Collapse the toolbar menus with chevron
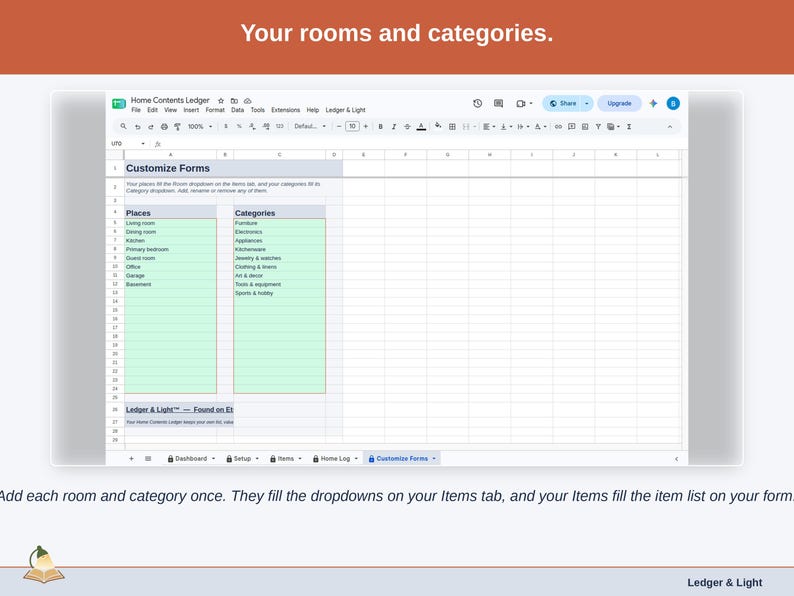Image resolution: width=794 pixels, height=596 pixels. tap(670, 127)
